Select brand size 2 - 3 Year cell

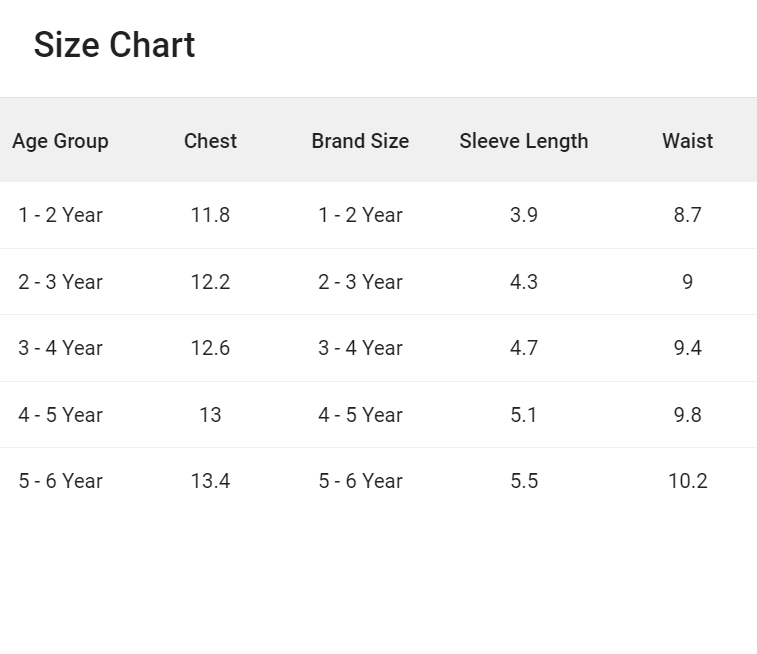point(360,282)
